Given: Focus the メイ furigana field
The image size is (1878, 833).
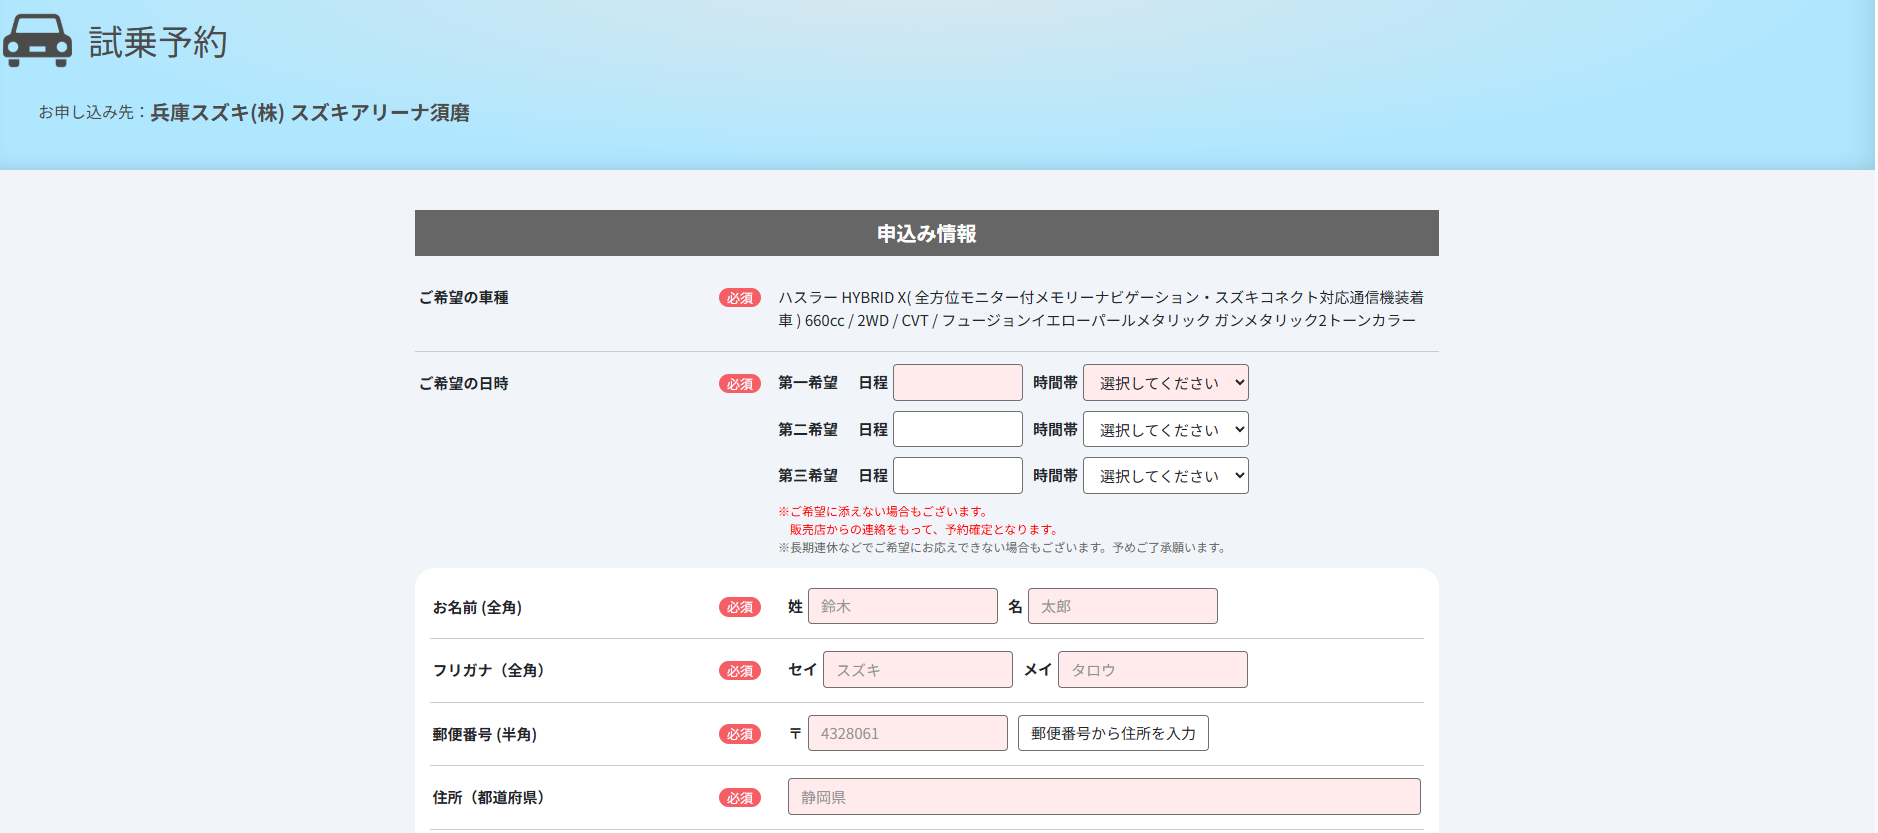Looking at the screenshot, I should (1152, 670).
